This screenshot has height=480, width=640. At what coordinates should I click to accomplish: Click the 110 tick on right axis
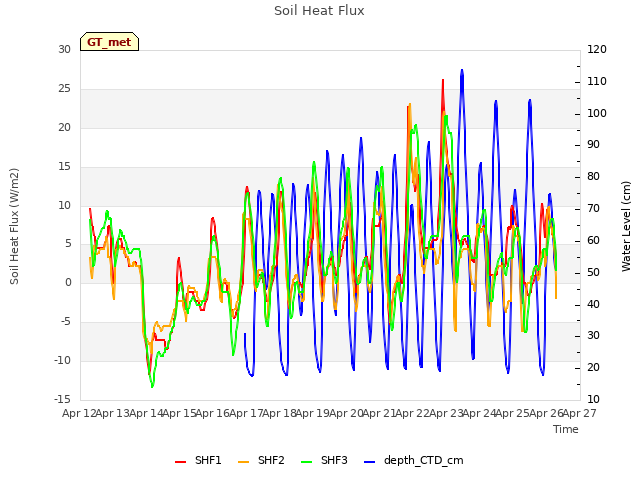[x=597, y=81]
